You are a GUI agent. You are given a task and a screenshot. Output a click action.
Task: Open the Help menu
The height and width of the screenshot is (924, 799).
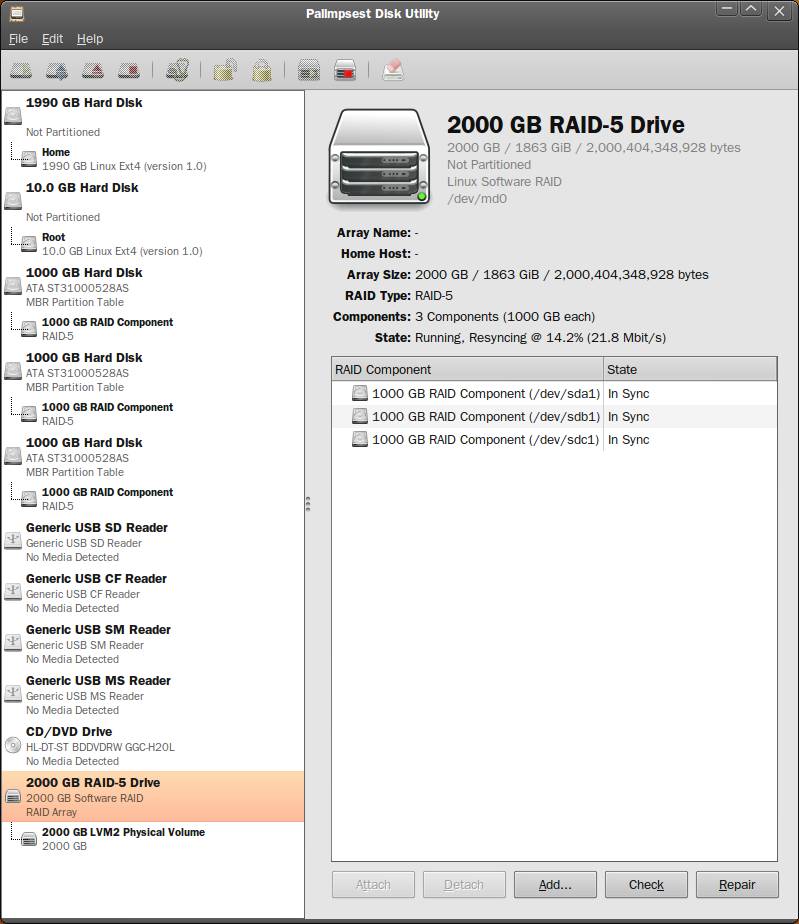90,39
